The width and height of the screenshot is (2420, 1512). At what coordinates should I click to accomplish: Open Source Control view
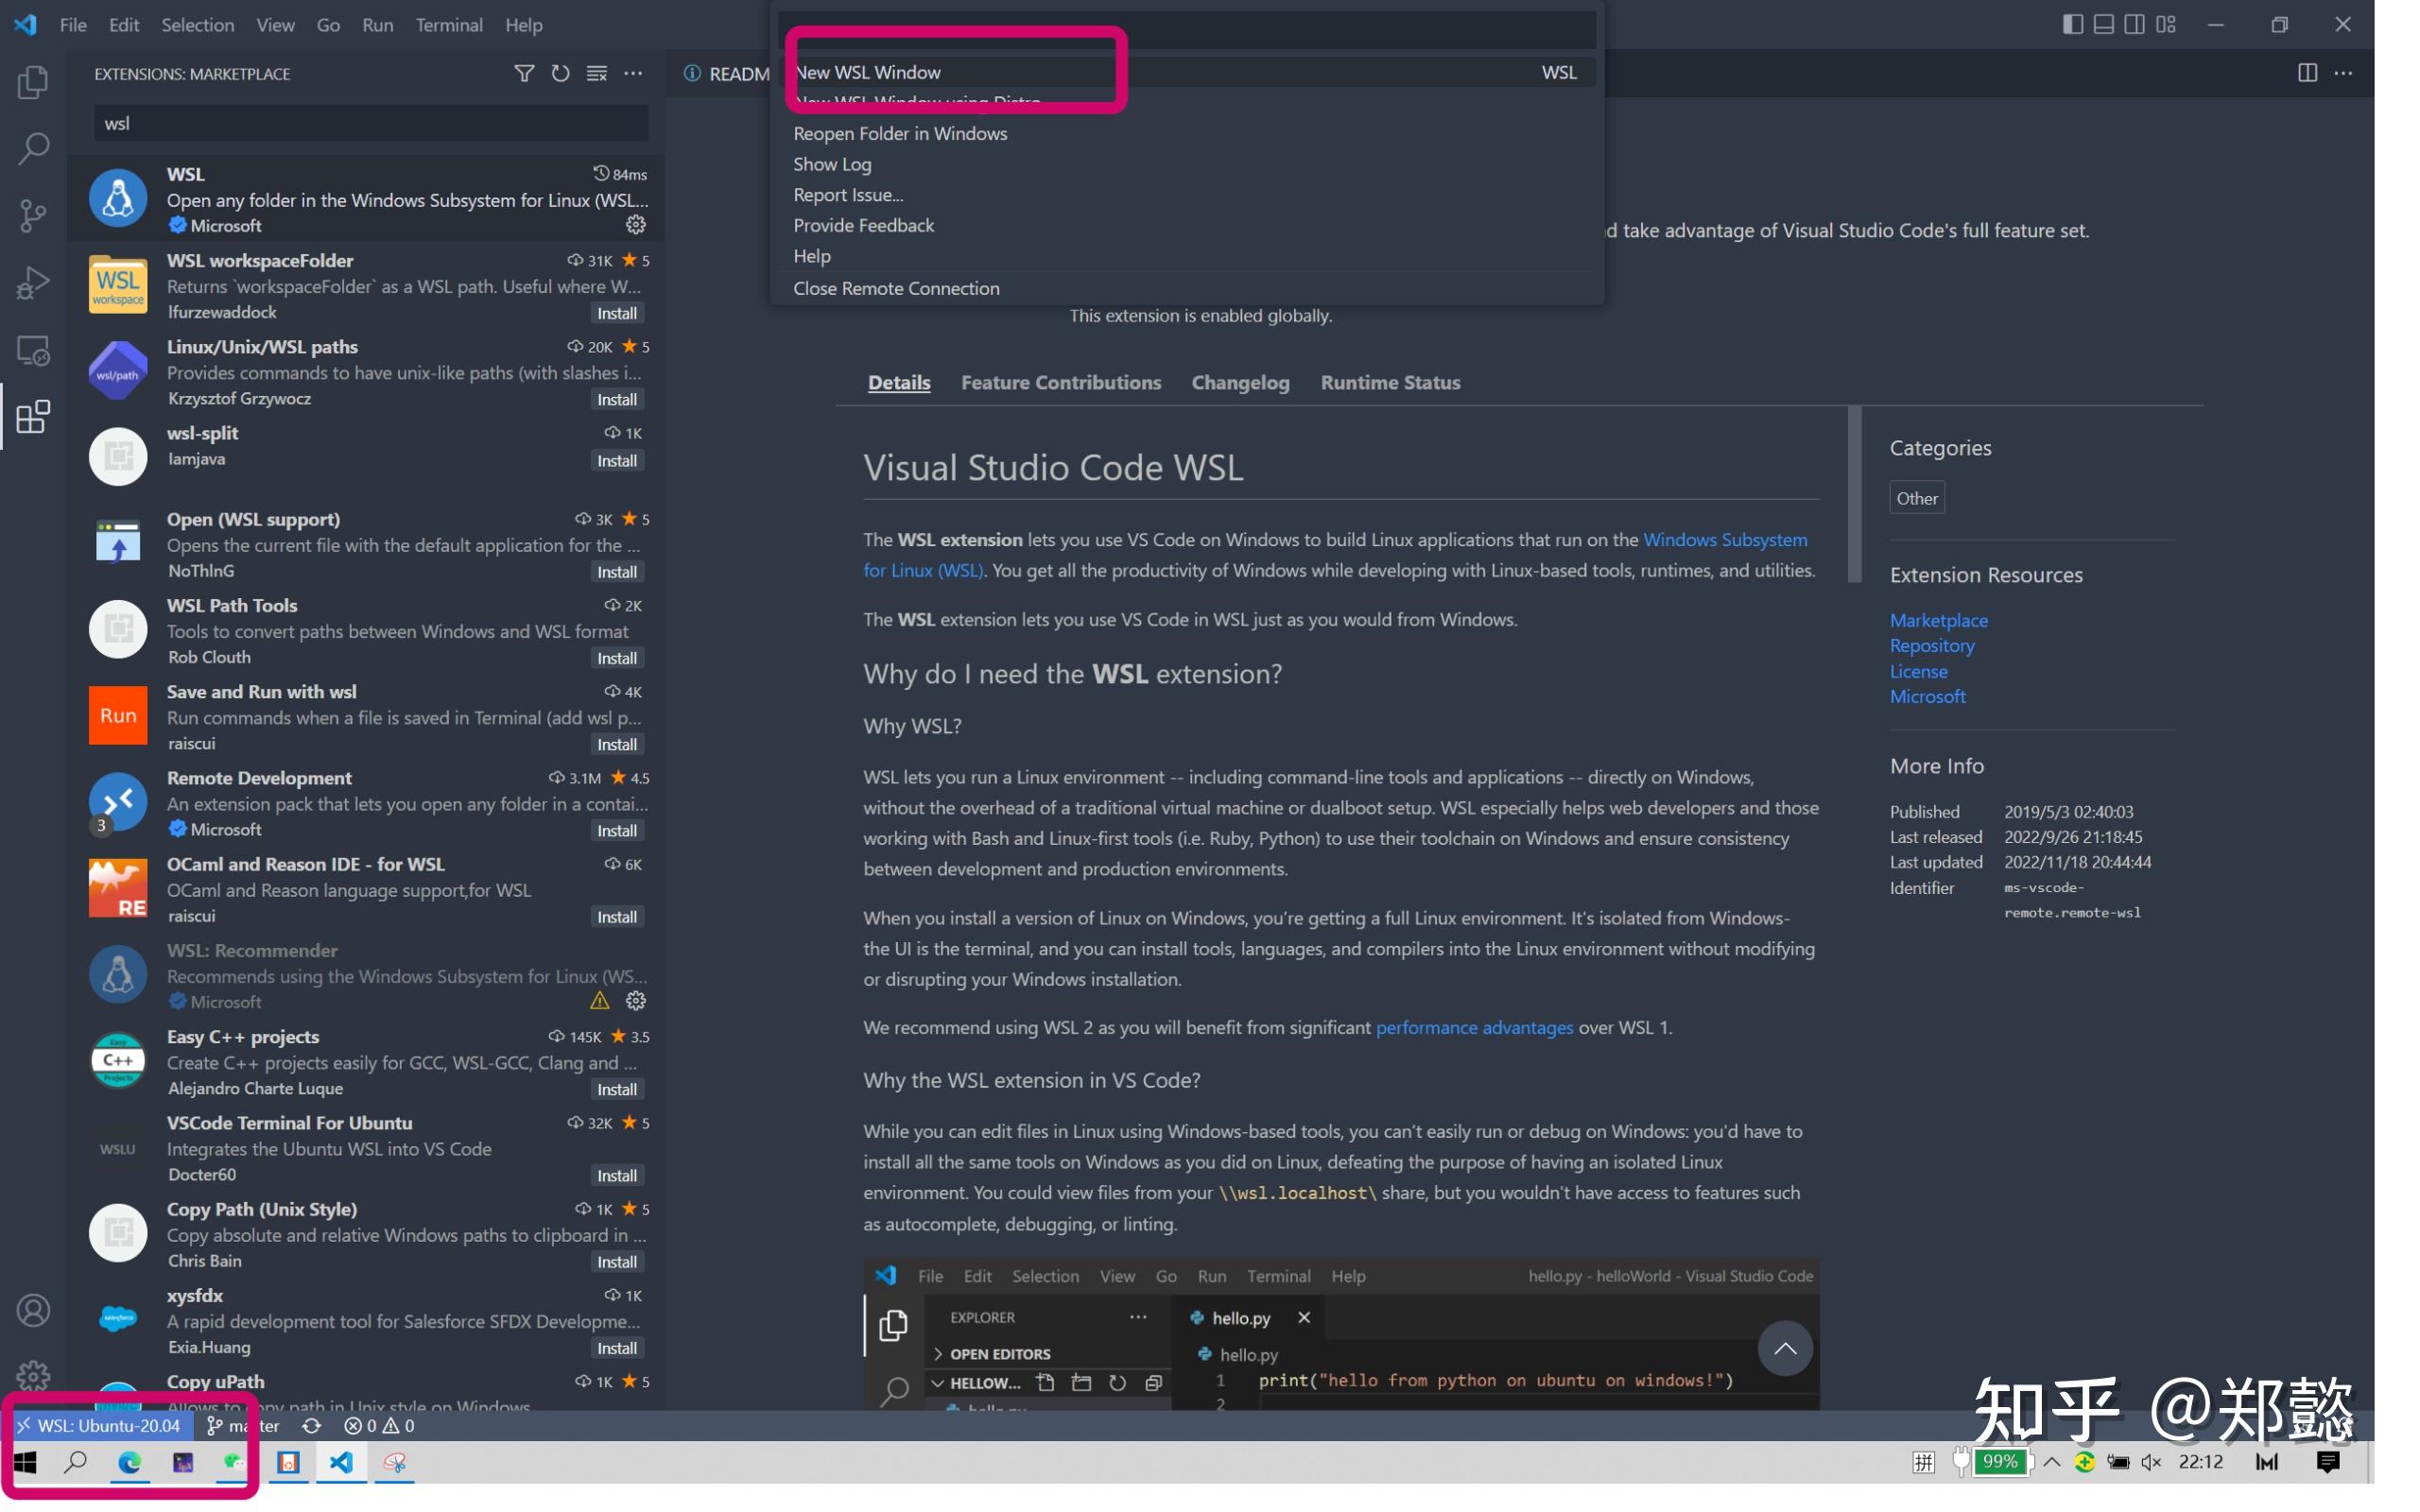click(33, 216)
